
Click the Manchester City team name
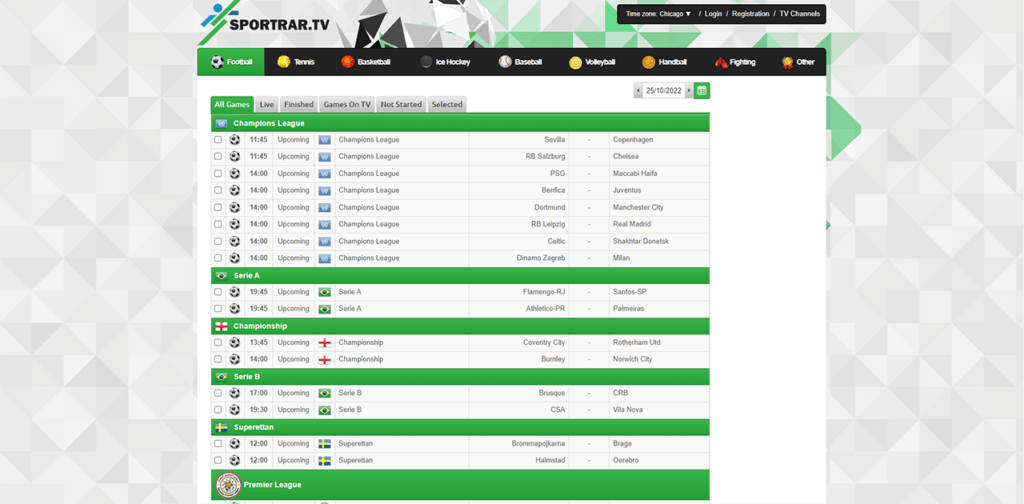(x=638, y=208)
